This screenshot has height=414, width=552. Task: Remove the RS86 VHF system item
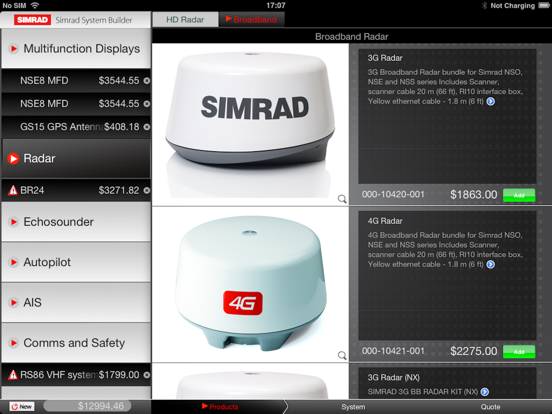(146, 375)
